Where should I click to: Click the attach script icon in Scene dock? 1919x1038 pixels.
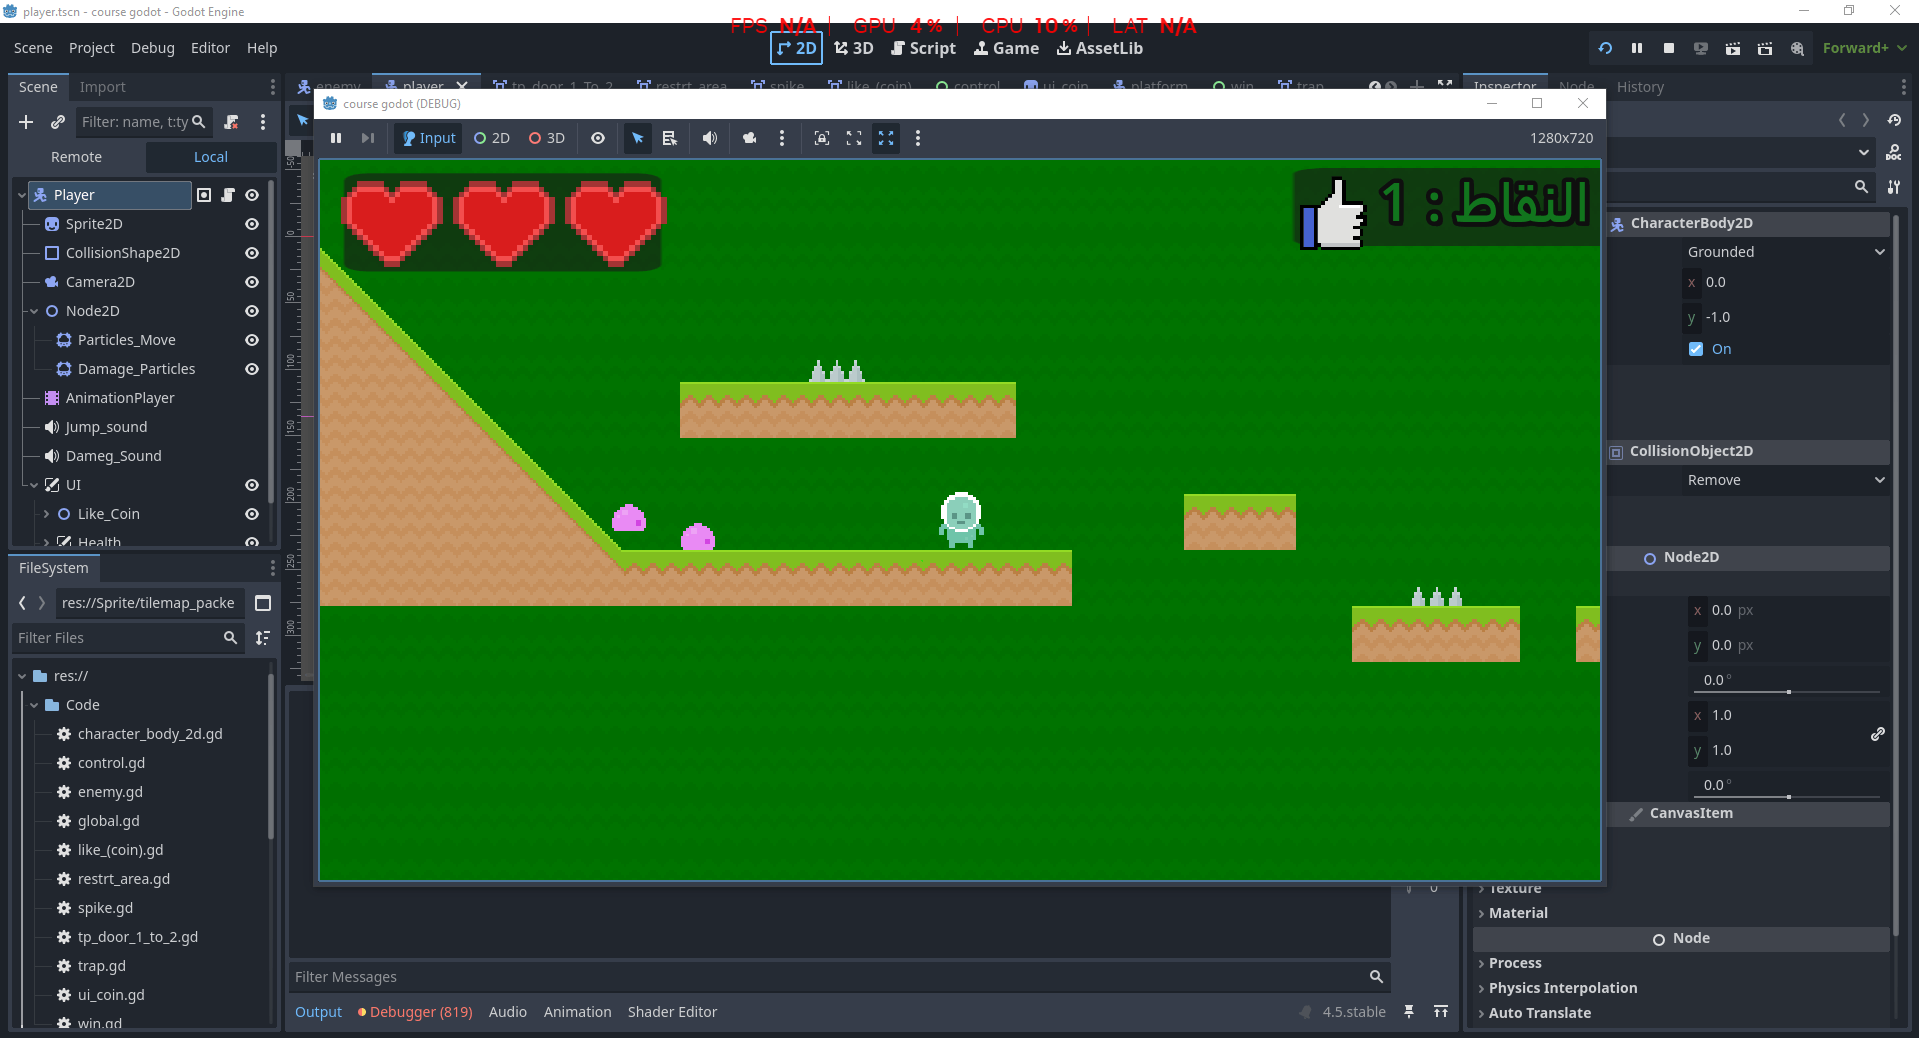[231, 122]
